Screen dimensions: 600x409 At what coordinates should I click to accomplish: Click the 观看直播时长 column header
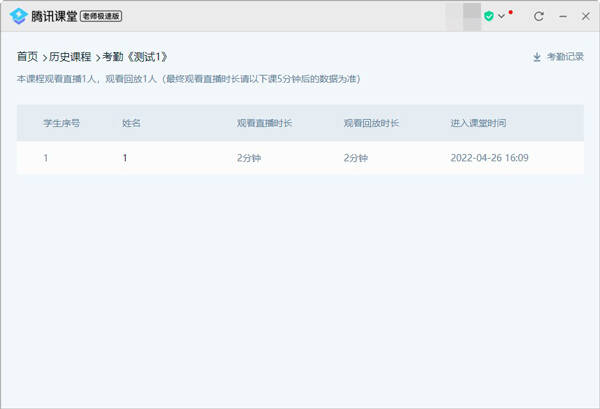click(264, 123)
